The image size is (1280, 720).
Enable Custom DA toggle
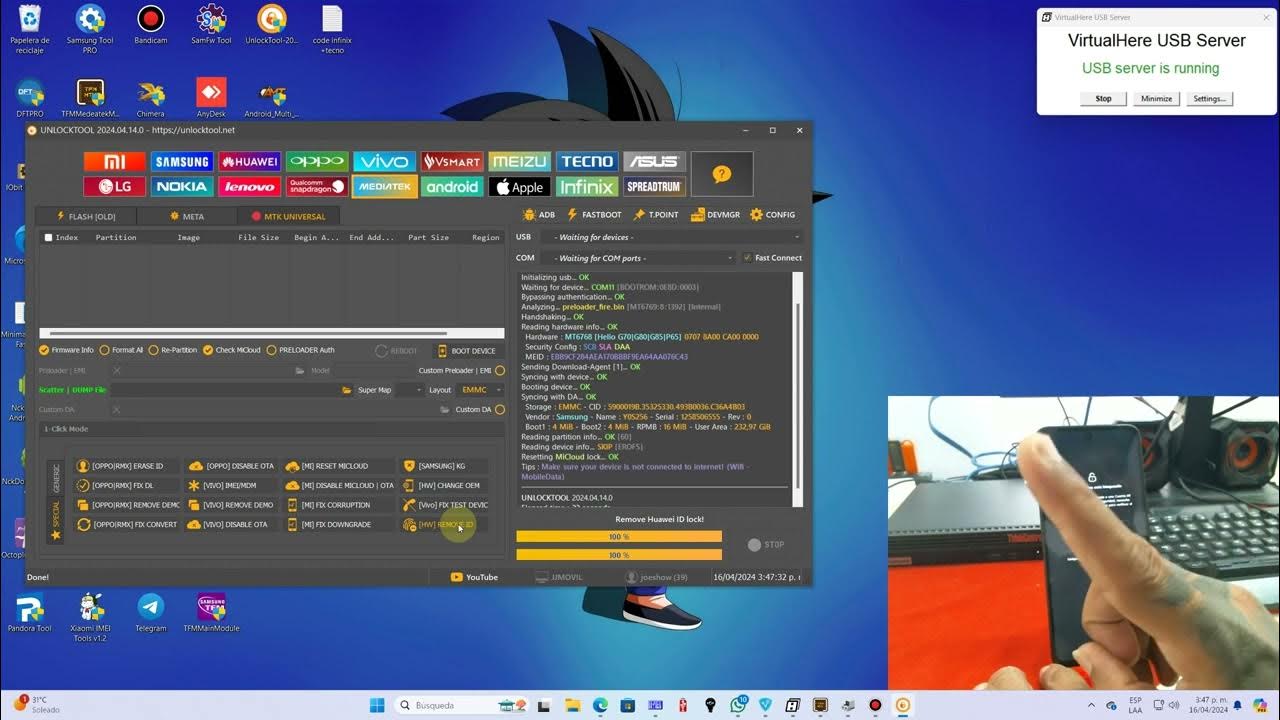pyautogui.click(x=500, y=409)
